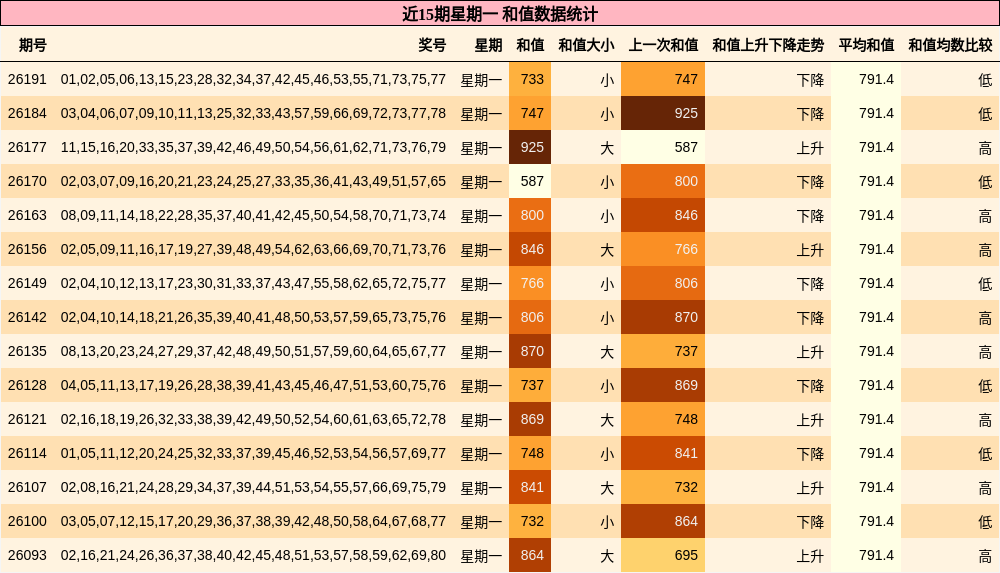
Task: Click the winning numbers of period 26142
Action: (253, 317)
